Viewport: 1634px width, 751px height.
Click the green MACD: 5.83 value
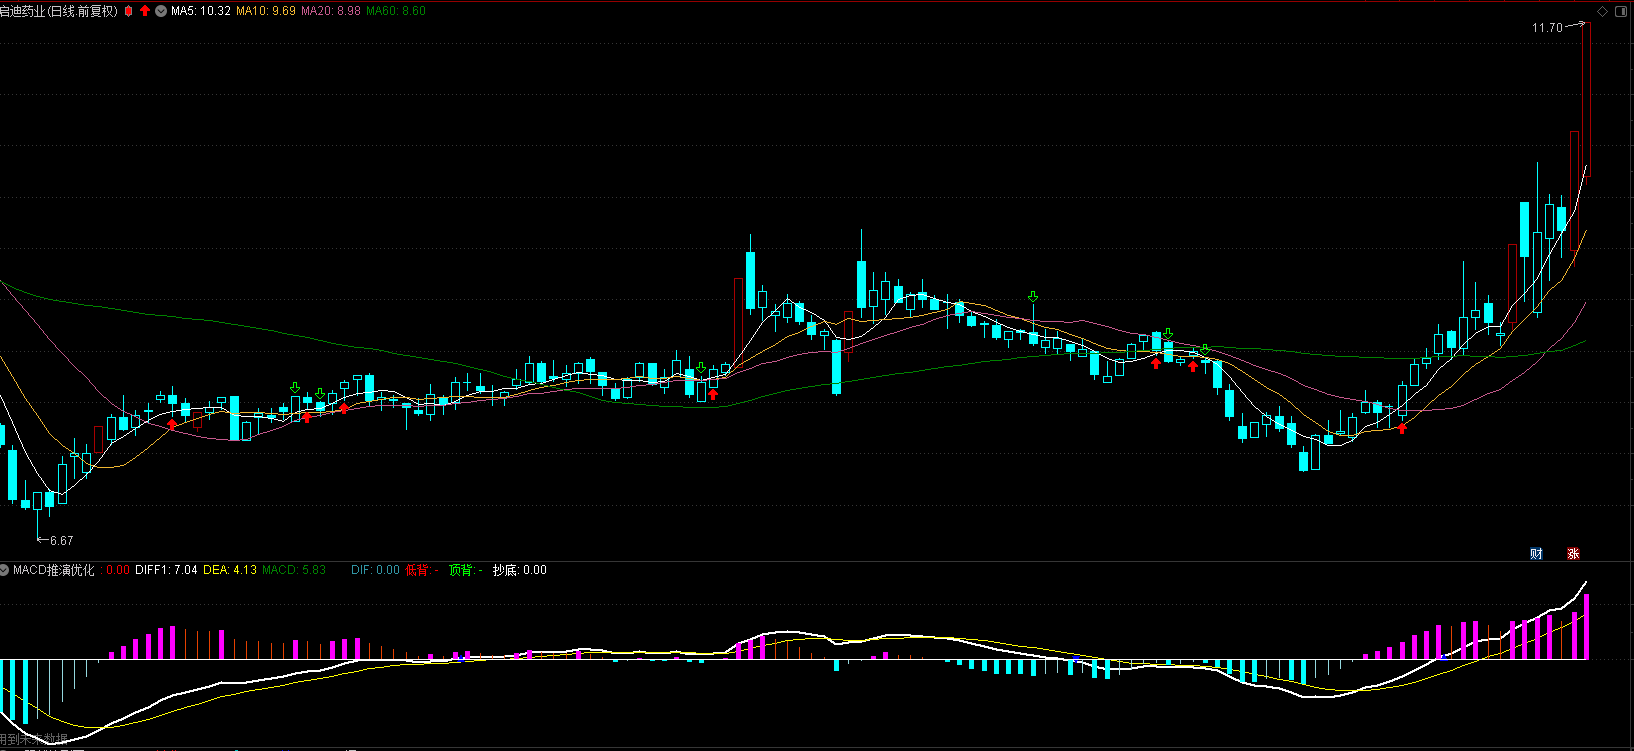[294, 570]
